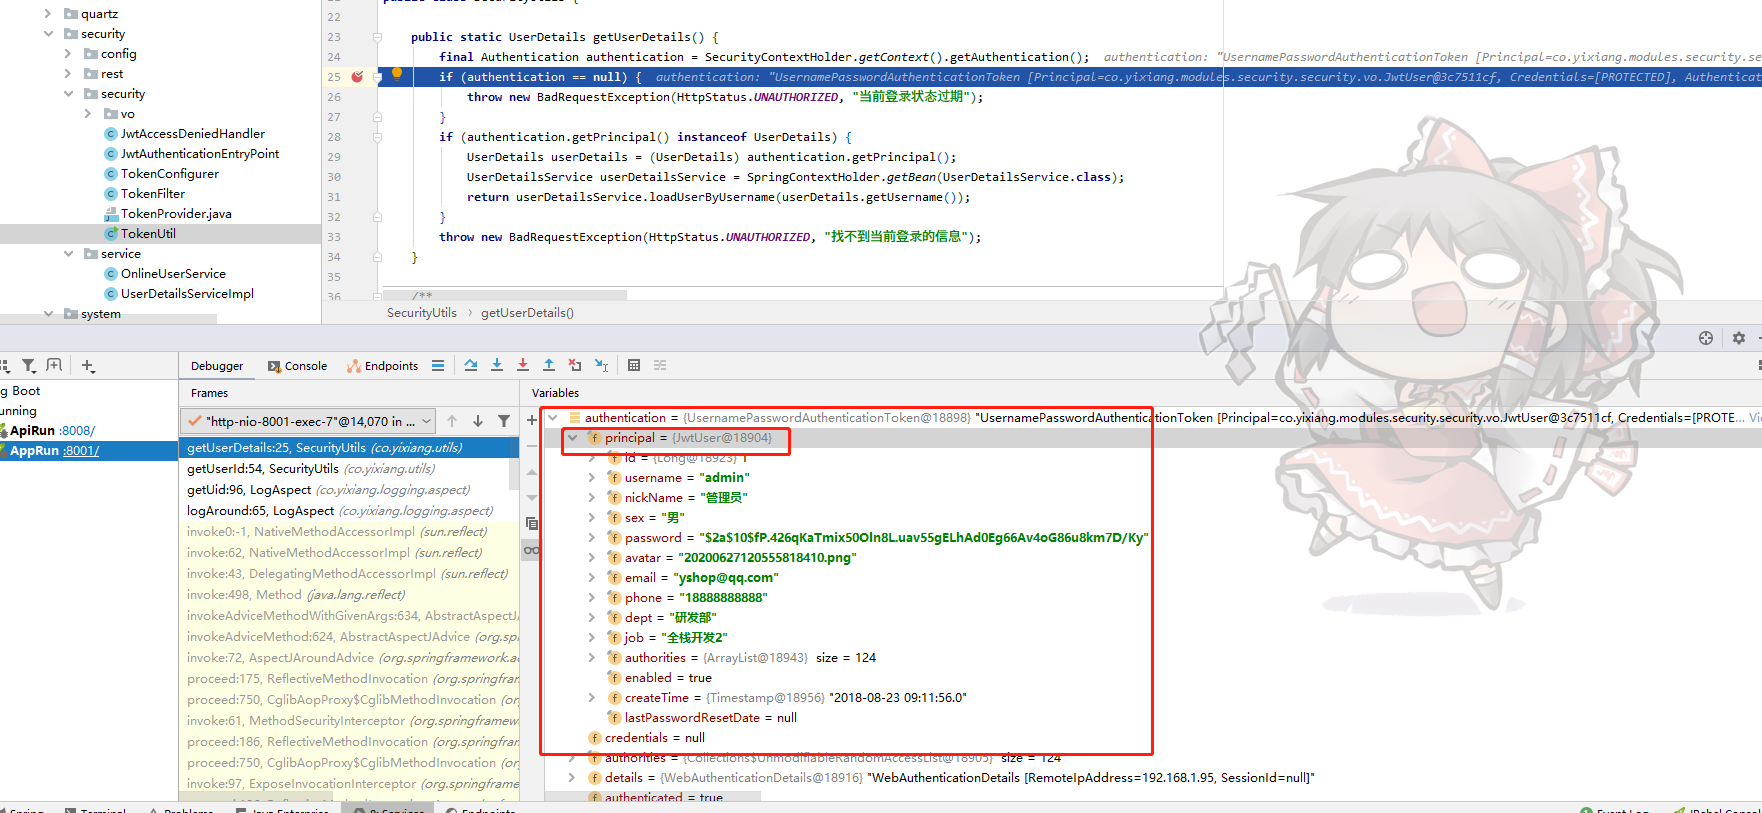The image size is (1762, 813).
Task: Click line 33 throw BadRequestException code
Action: click(x=710, y=237)
